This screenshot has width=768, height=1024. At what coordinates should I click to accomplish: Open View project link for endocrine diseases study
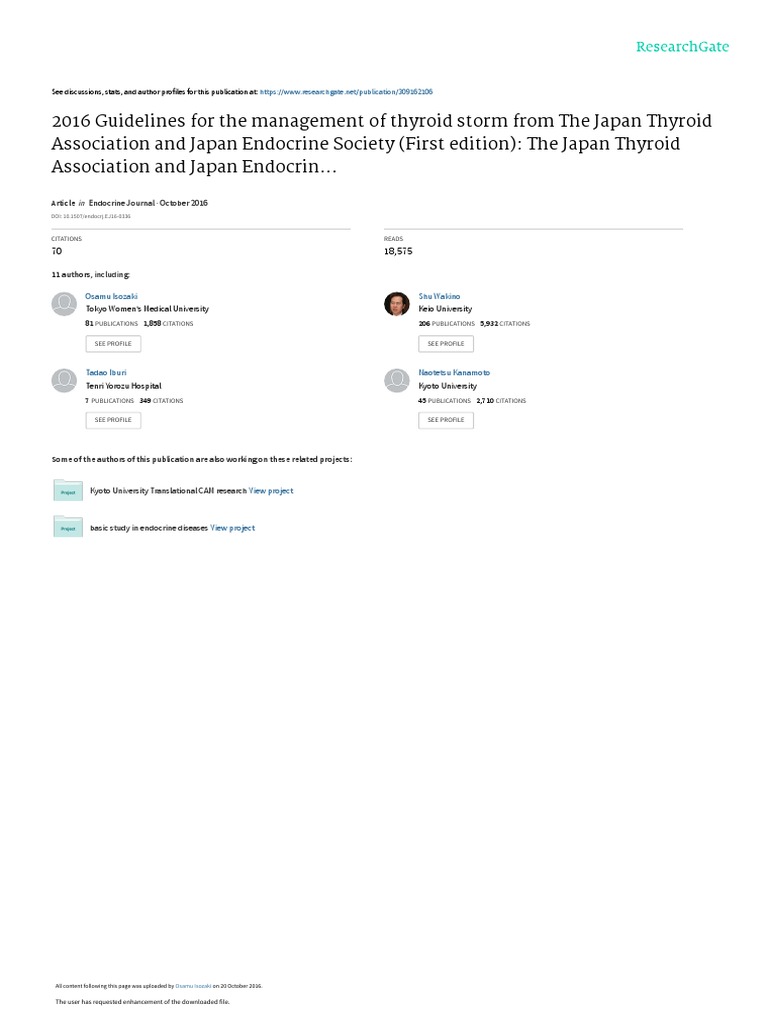(x=232, y=528)
